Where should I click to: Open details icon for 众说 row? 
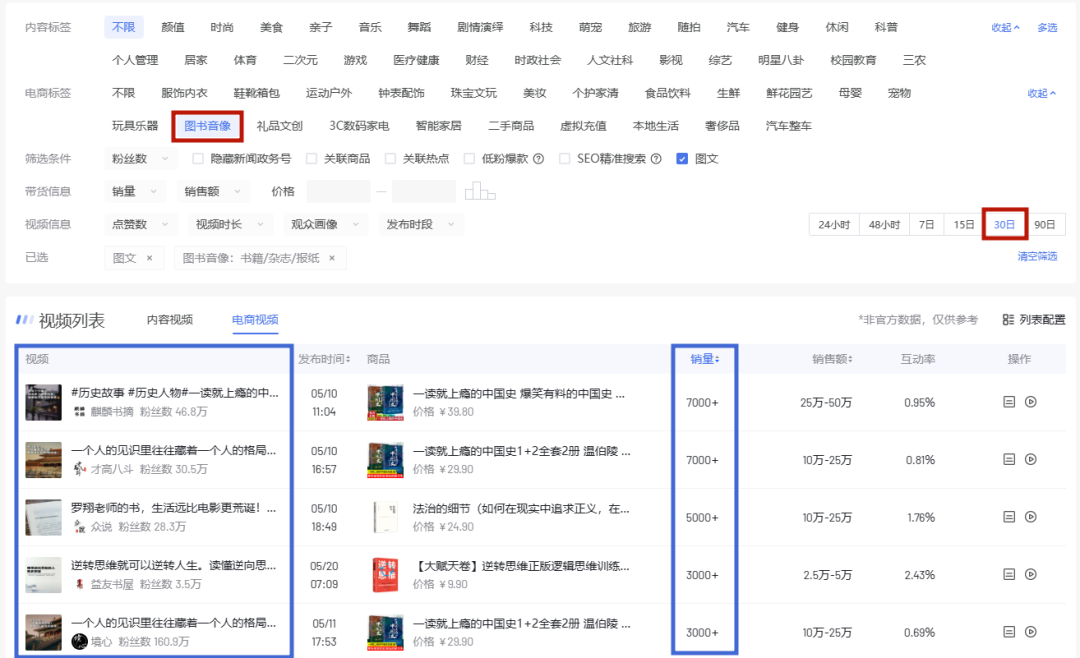(1009, 517)
